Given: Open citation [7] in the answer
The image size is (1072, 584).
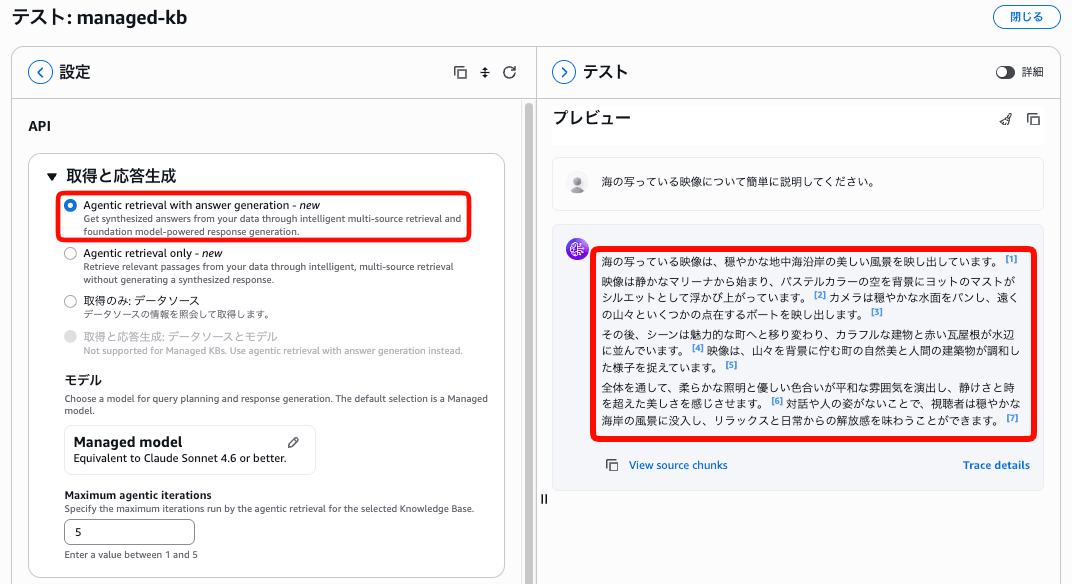Looking at the screenshot, I should [1012, 419].
